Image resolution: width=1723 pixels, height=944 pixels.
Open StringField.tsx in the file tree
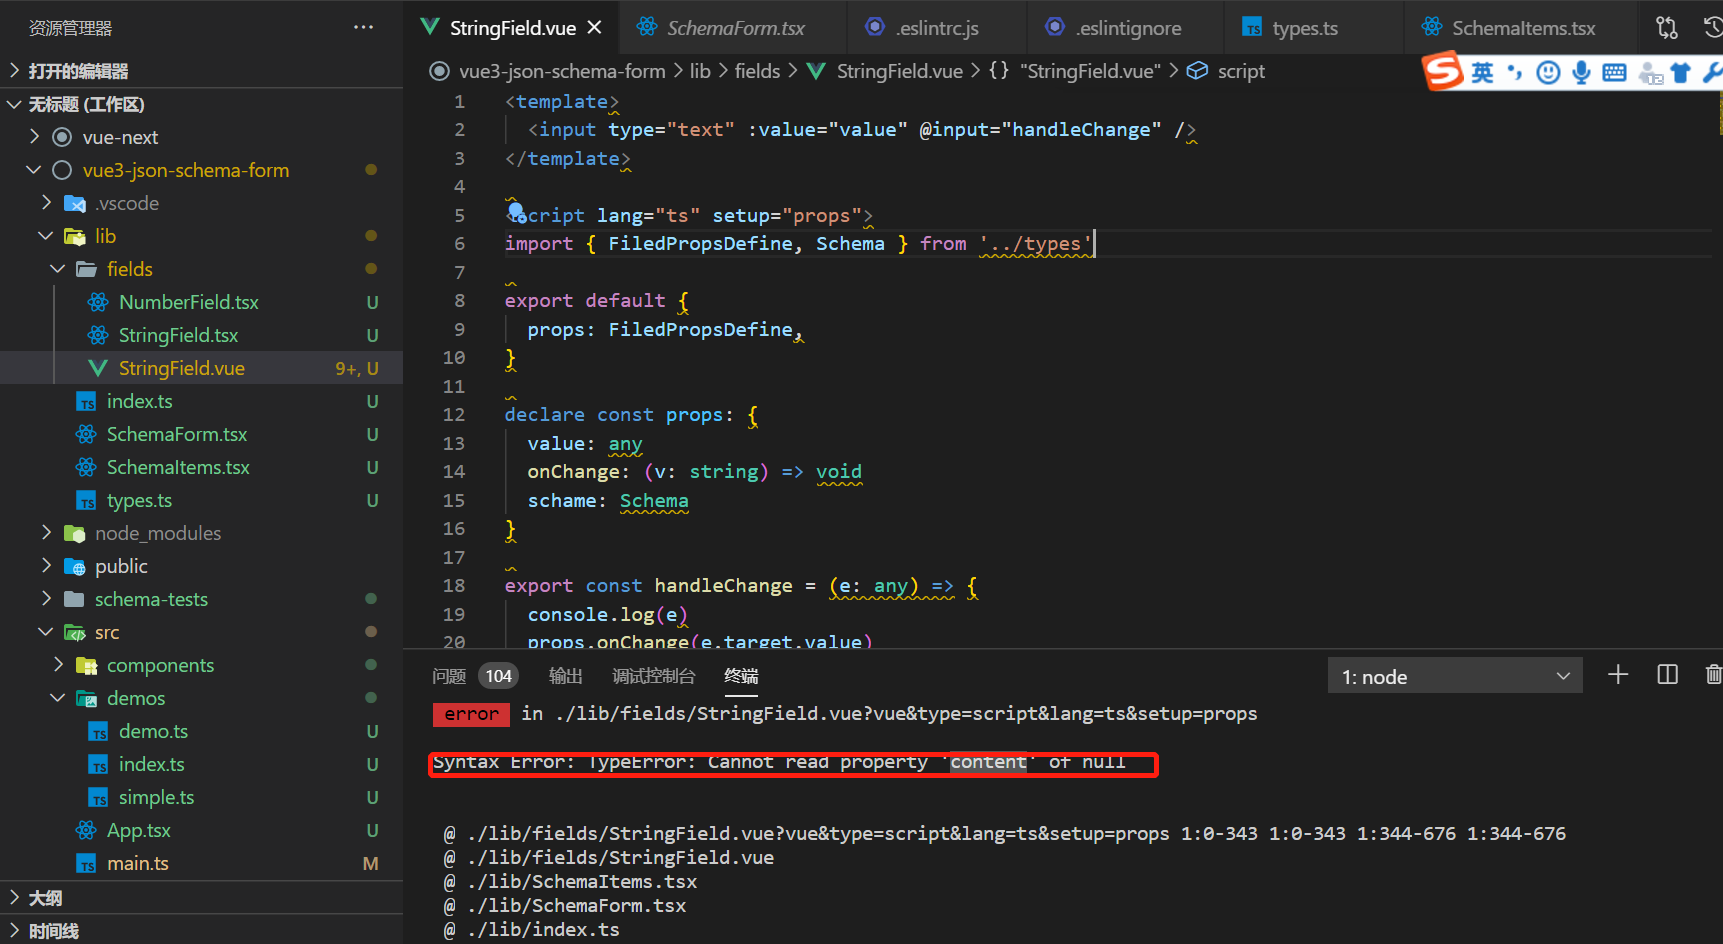pos(178,335)
